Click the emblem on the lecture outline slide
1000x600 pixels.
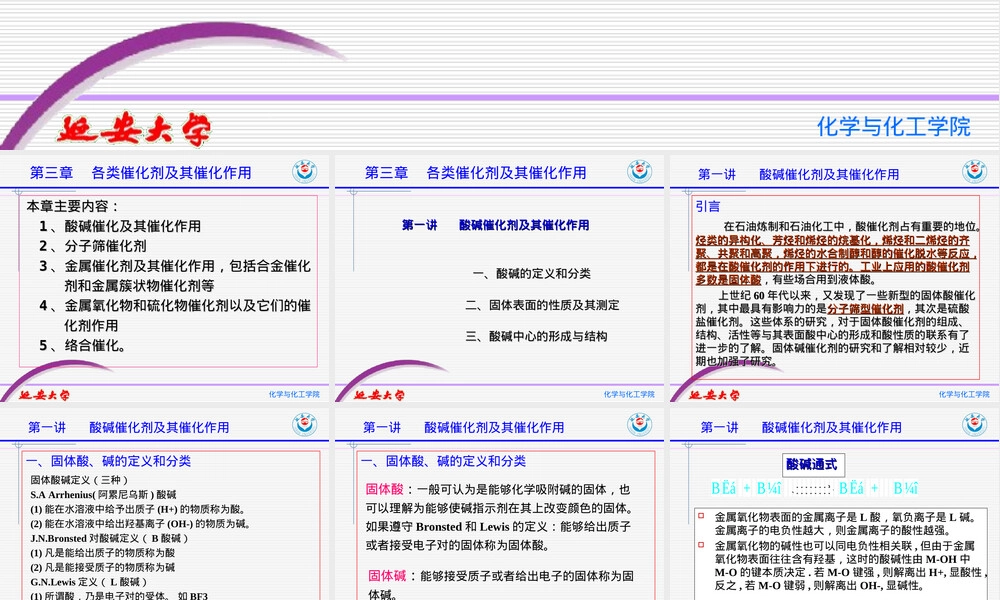(639, 172)
